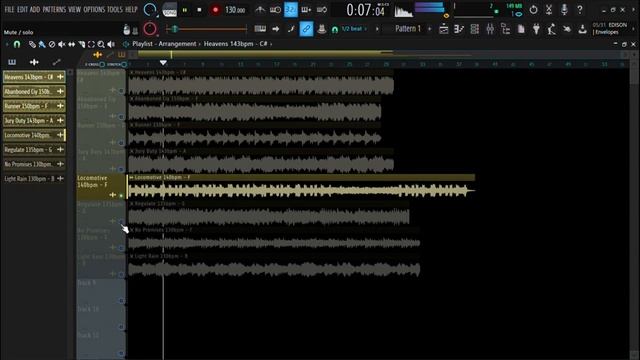Open the FILE menu
The image size is (640, 360).
9,9
